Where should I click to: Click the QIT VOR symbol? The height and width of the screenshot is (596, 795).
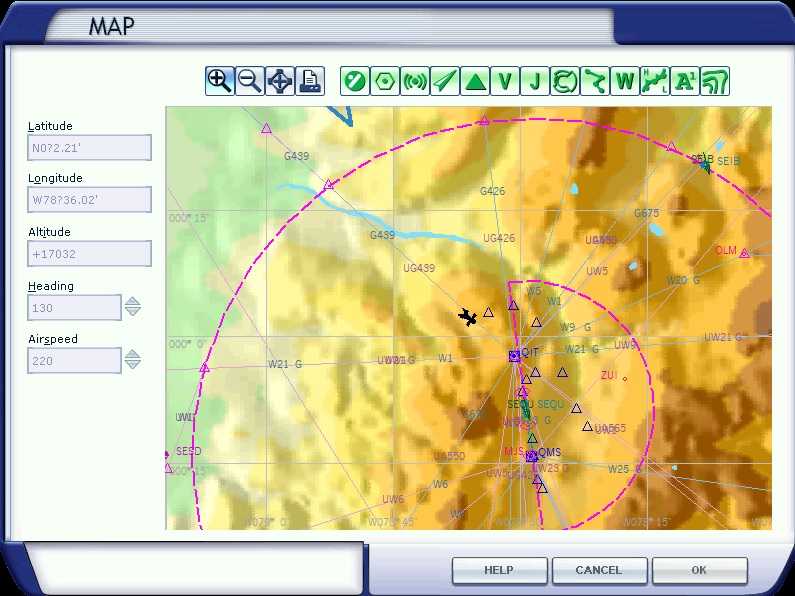tap(515, 356)
